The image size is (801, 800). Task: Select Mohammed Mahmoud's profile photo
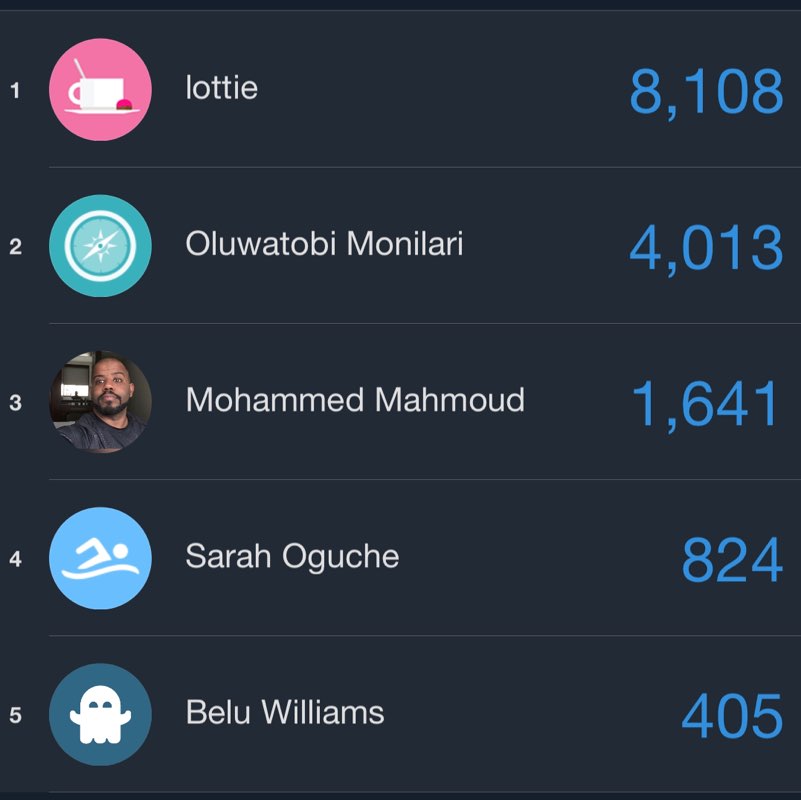tap(101, 402)
